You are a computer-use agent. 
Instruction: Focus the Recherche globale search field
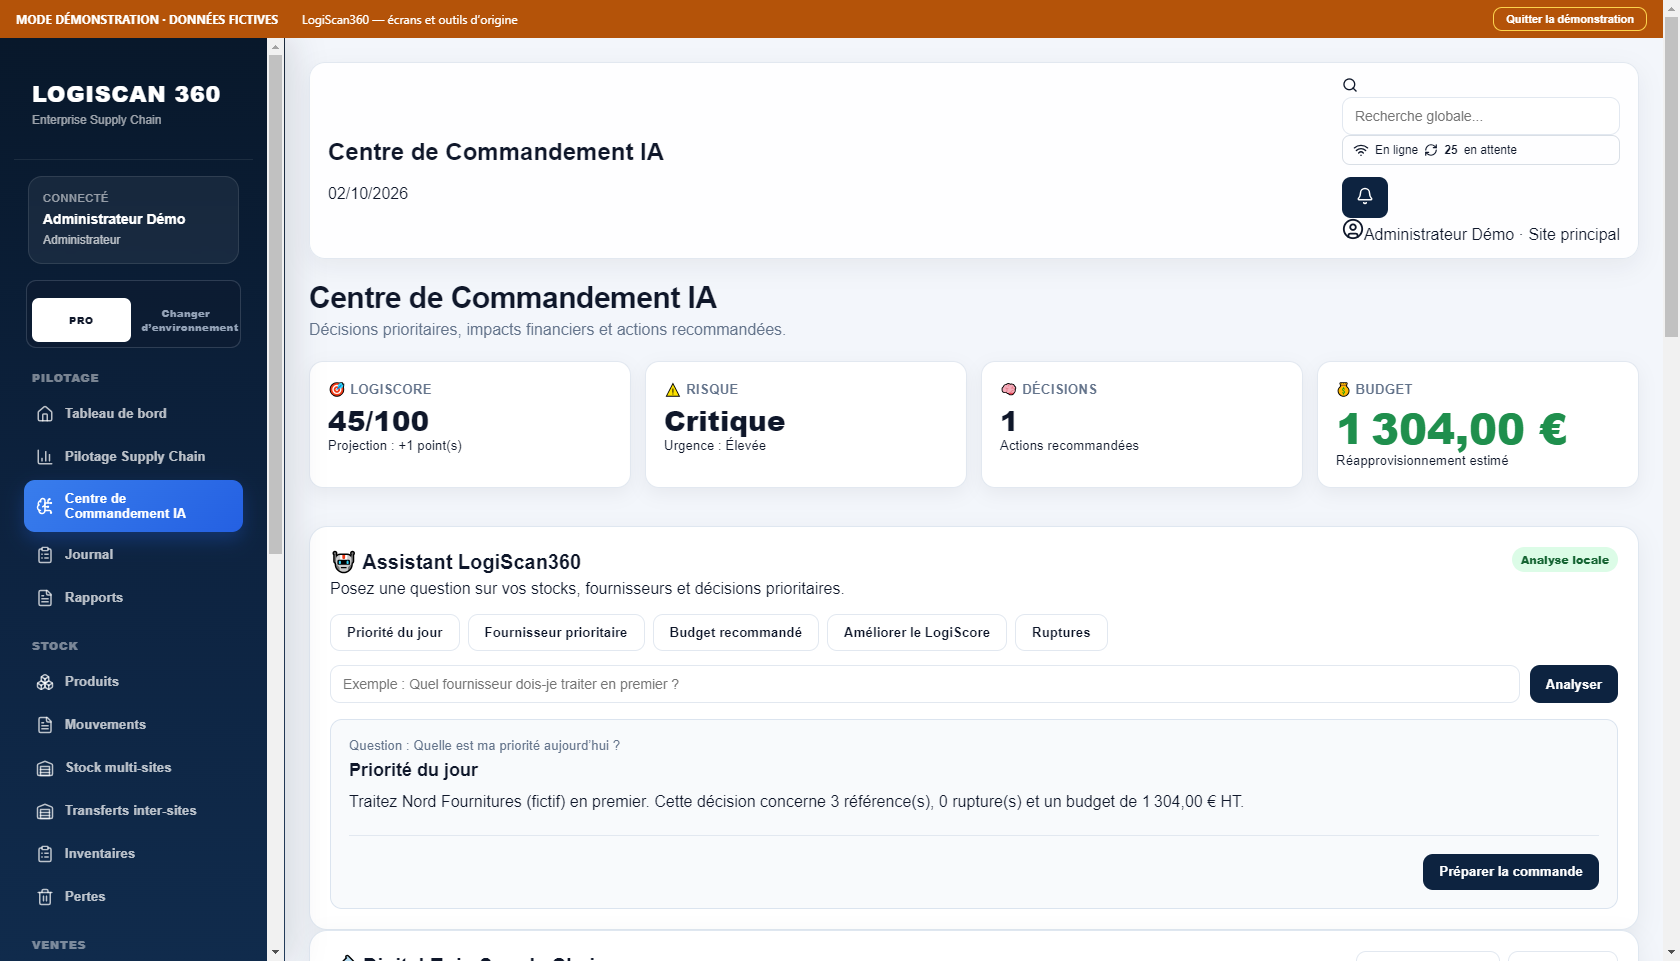point(1480,116)
